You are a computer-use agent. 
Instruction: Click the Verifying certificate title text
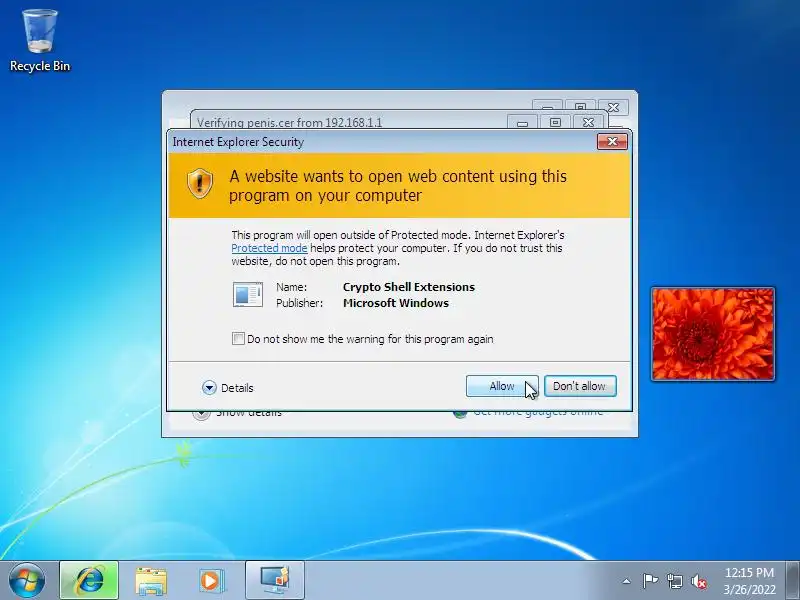[x=289, y=122]
